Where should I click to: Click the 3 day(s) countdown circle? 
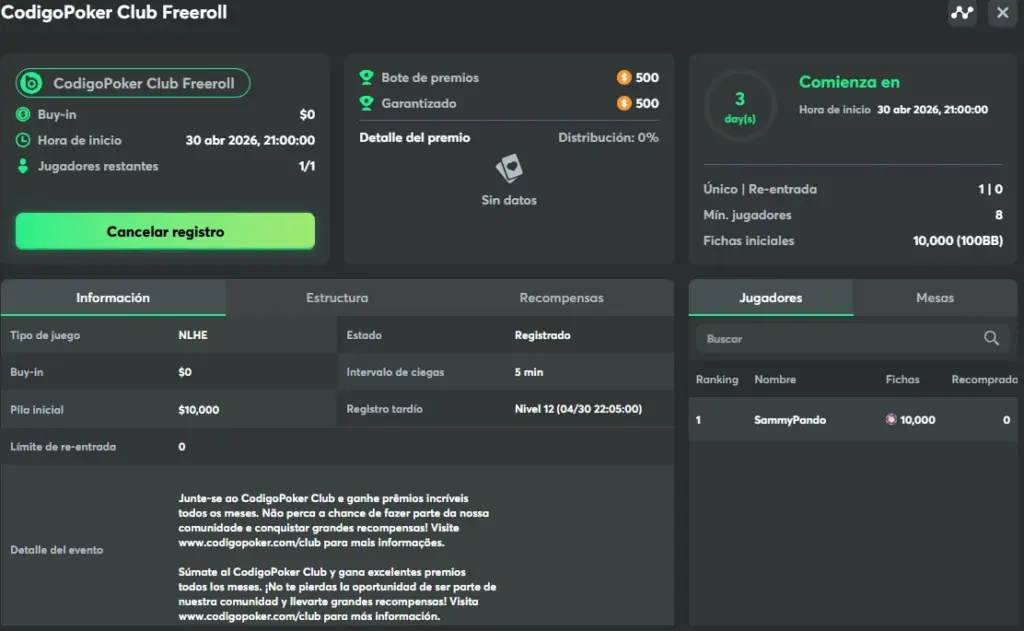(740, 106)
